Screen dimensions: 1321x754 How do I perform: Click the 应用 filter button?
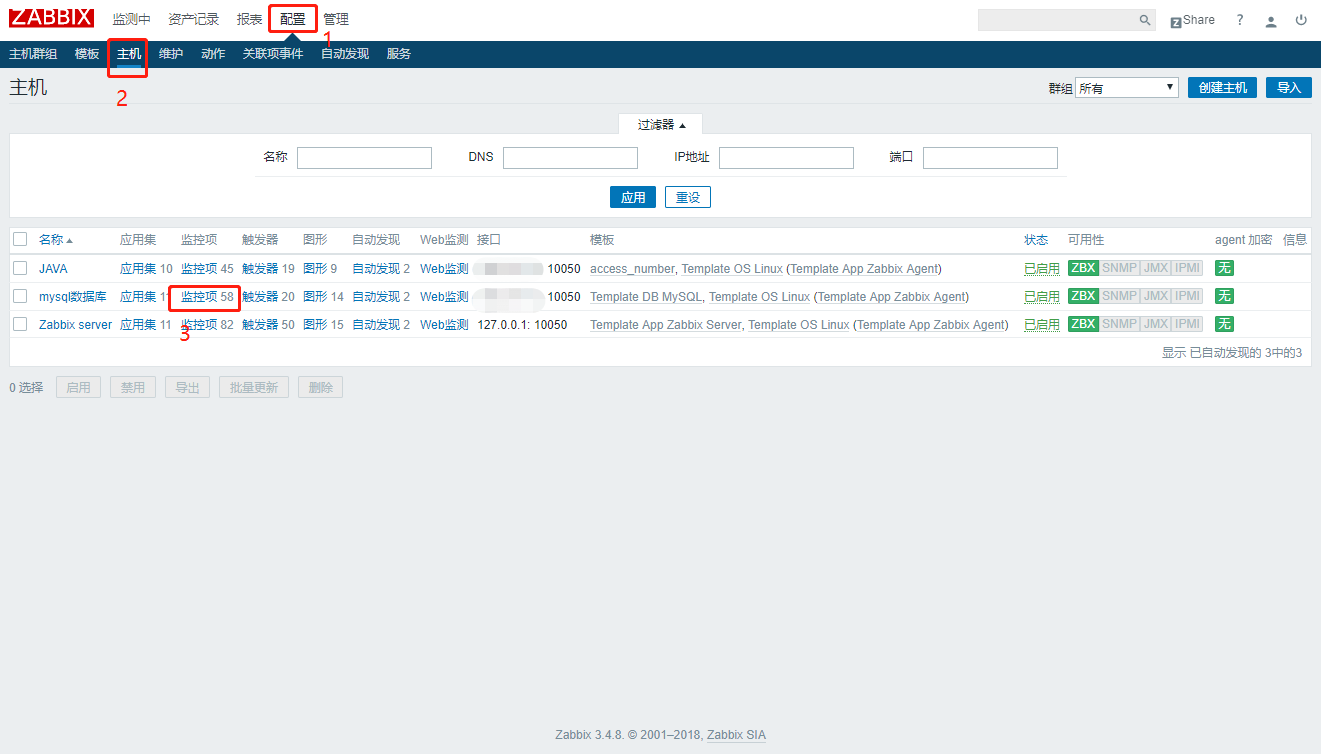point(633,197)
